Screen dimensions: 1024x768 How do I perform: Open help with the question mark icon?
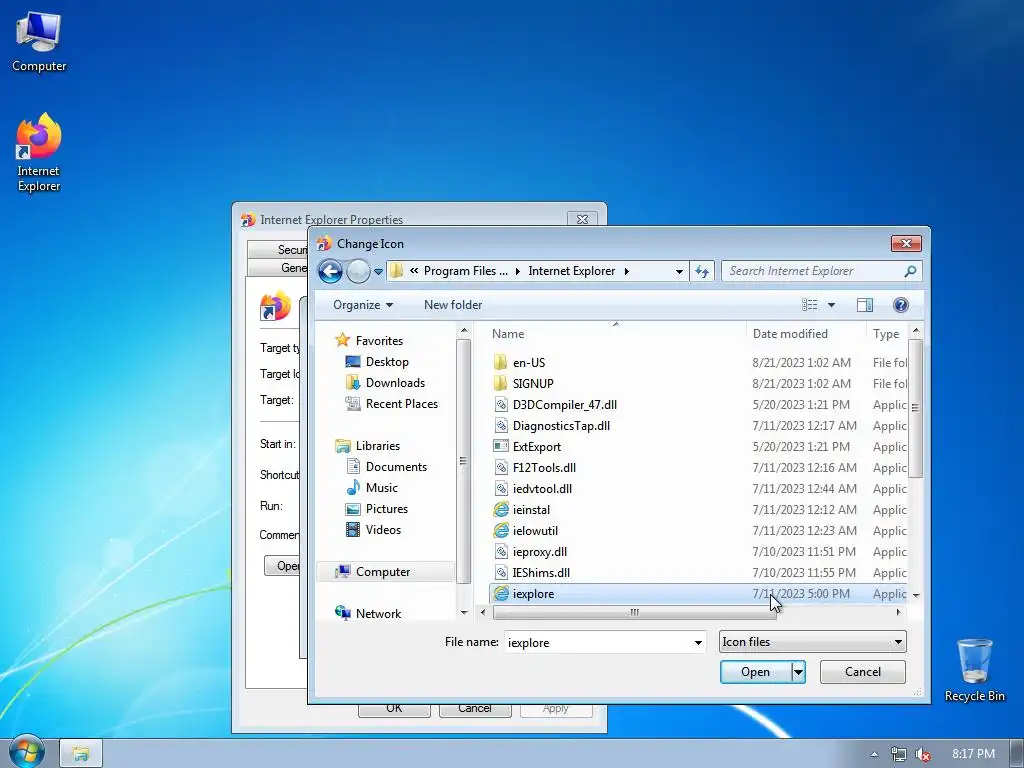901,305
